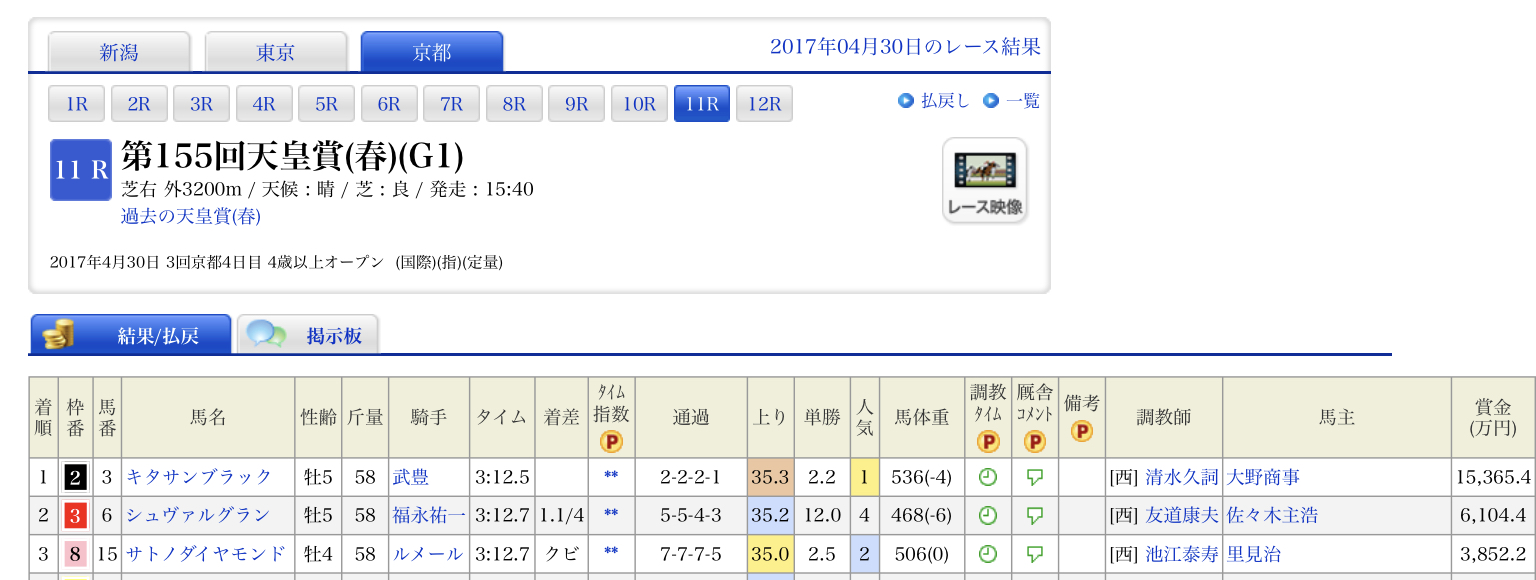Open jockey ルメール profile
The width and height of the screenshot is (1536, 580).
click(x=428, y=554)
